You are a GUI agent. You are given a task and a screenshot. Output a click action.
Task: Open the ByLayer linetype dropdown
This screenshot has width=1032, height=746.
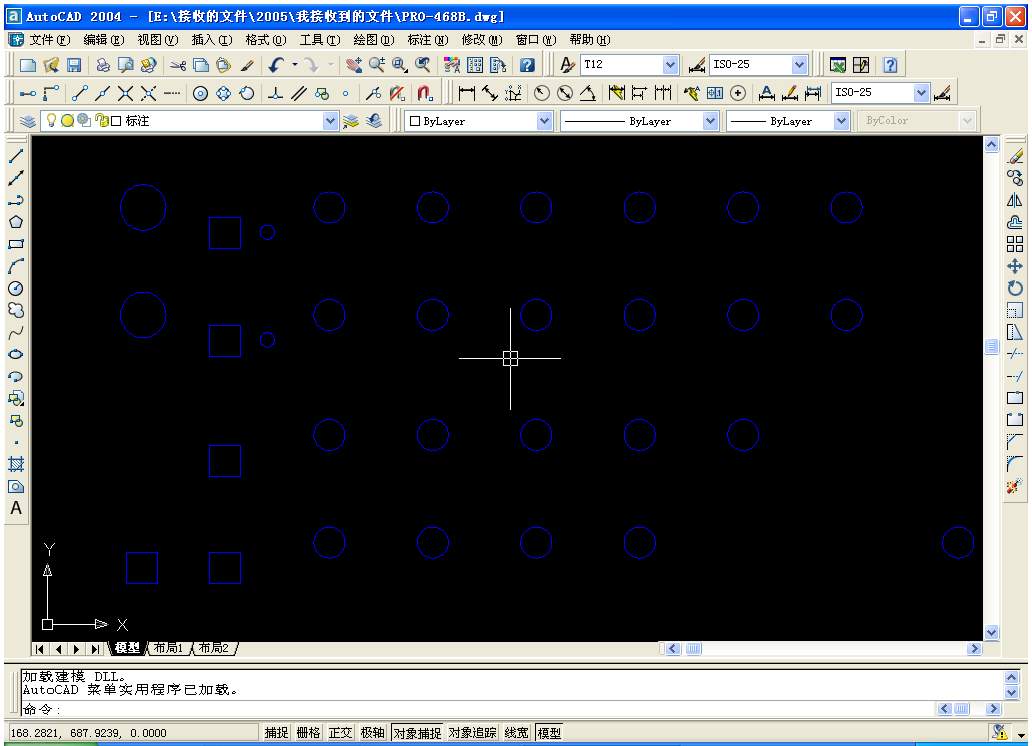[x=710, y=121]
